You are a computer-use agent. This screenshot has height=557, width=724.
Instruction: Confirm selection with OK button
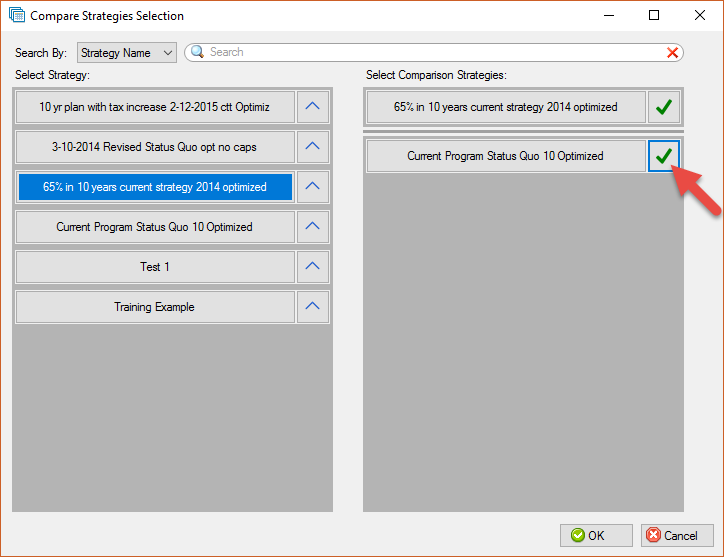point(596,535)
